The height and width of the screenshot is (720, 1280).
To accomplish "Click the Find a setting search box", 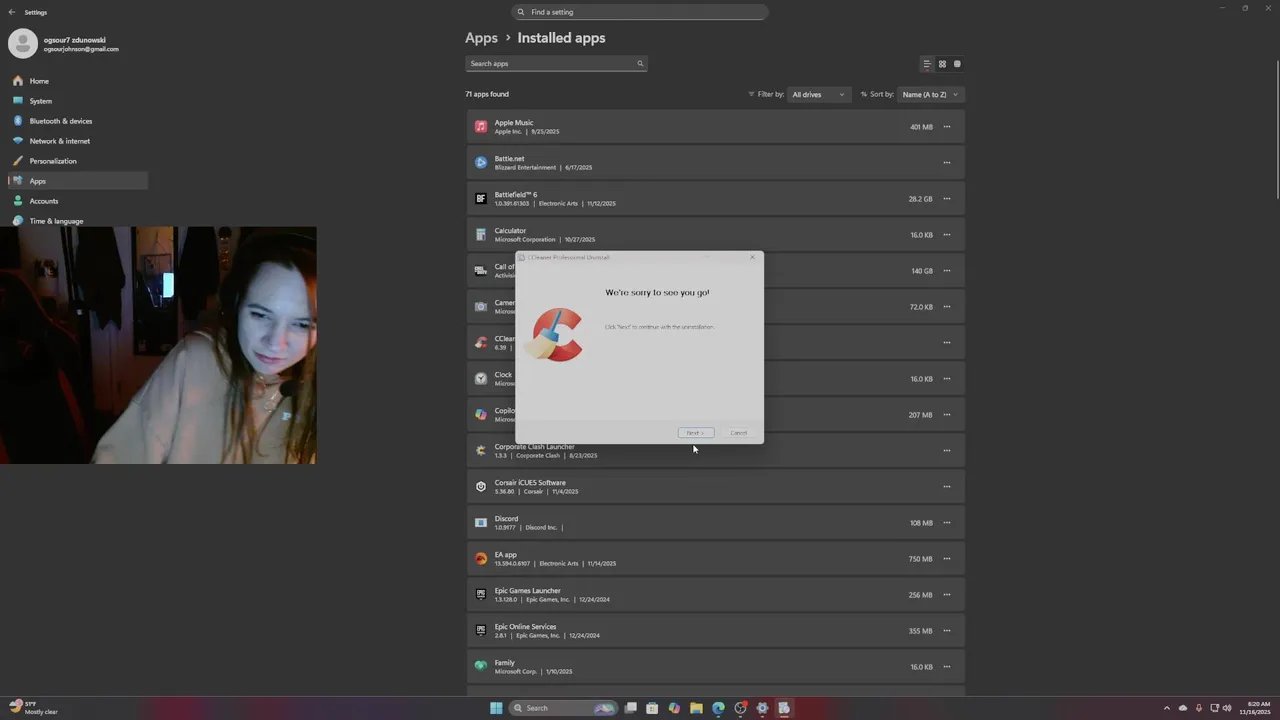I will click(x=640, y=12).
